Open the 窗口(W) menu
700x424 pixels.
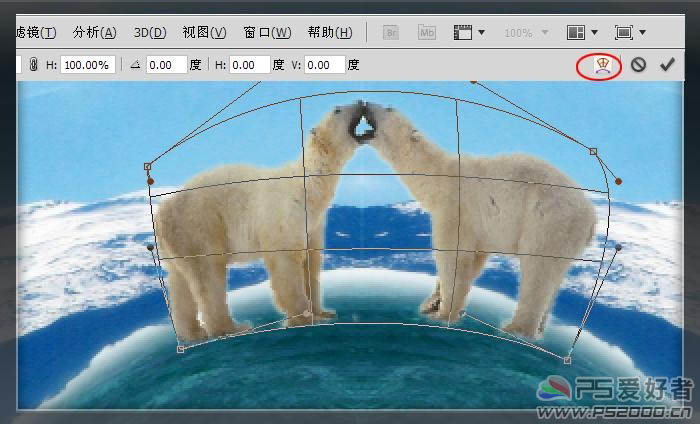click(267, 33)
